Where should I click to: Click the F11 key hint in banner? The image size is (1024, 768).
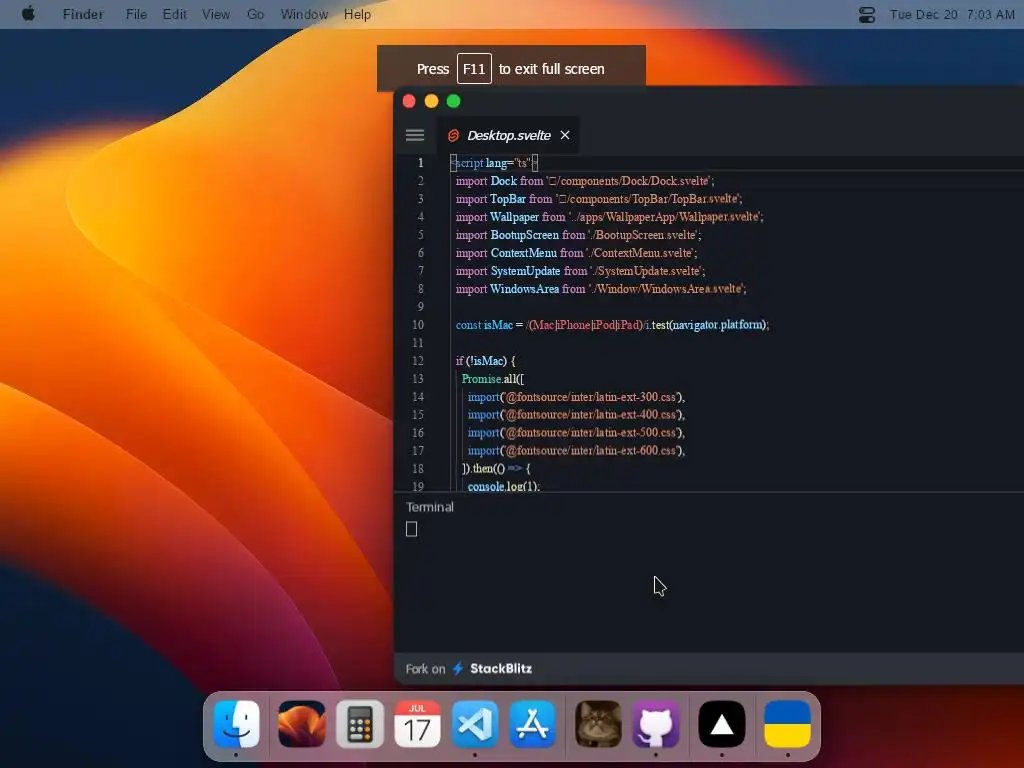[474, 69]
